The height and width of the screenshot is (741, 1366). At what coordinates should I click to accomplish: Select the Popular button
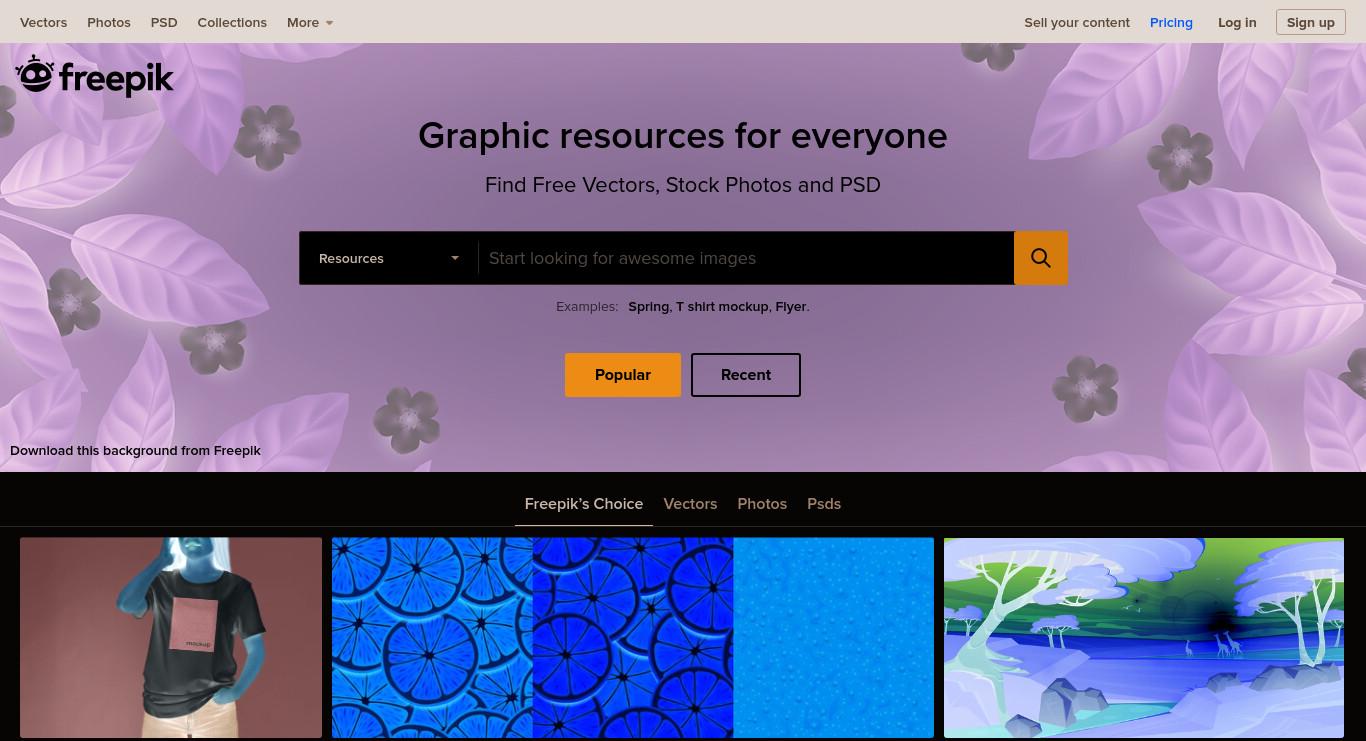623,375
